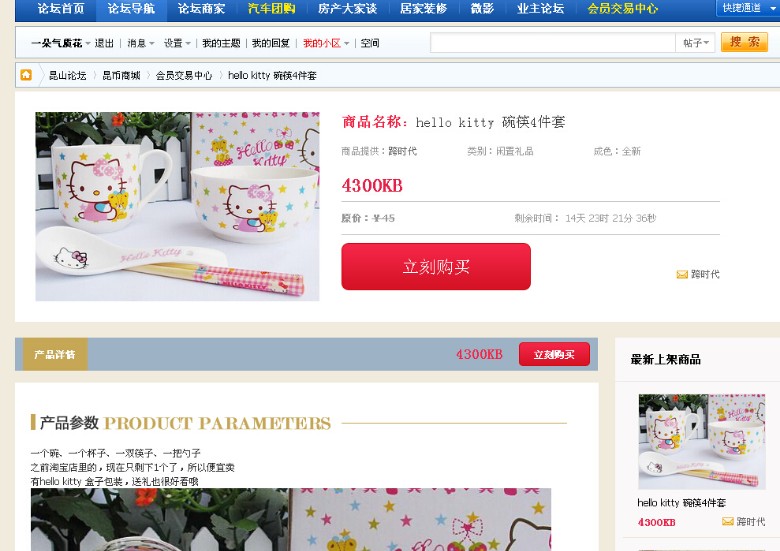The width and height of the screenshot is (780, 551).
Task: Click the large 立刻购买 button
Action: [436, 267]
